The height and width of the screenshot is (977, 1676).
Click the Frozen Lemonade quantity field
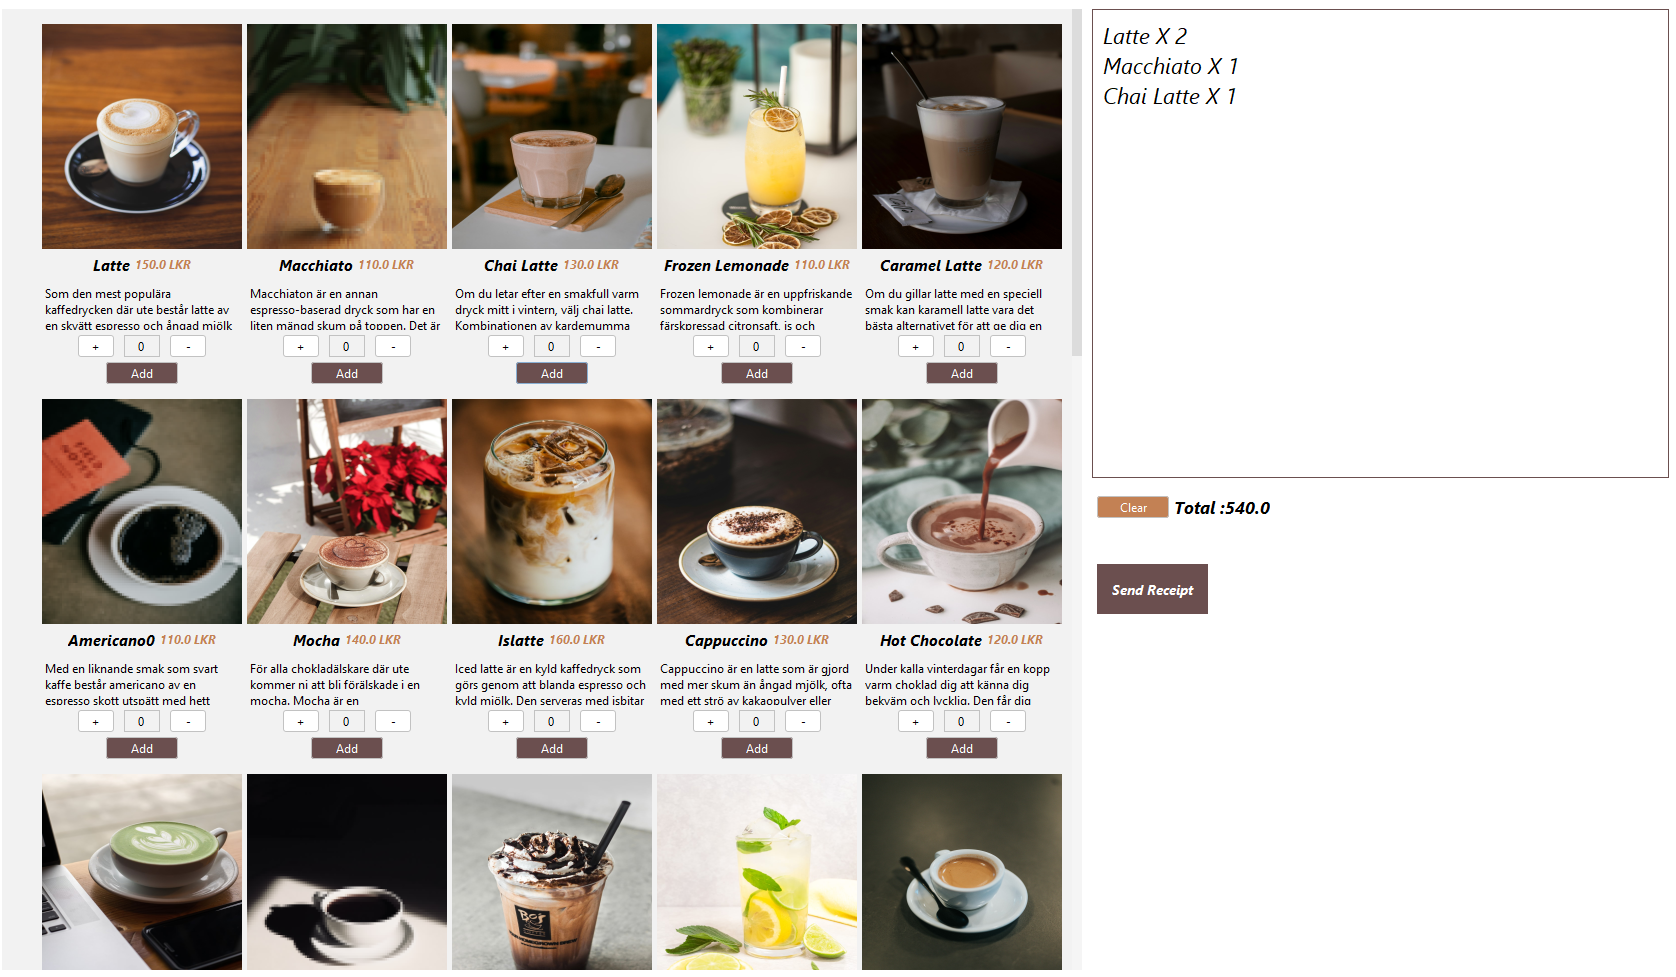pos(756,347)
